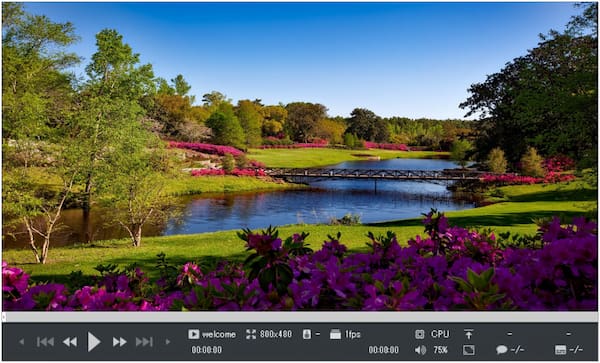
Task: Step one frame backward with small left arrow
Action: (x=22, y=342)
